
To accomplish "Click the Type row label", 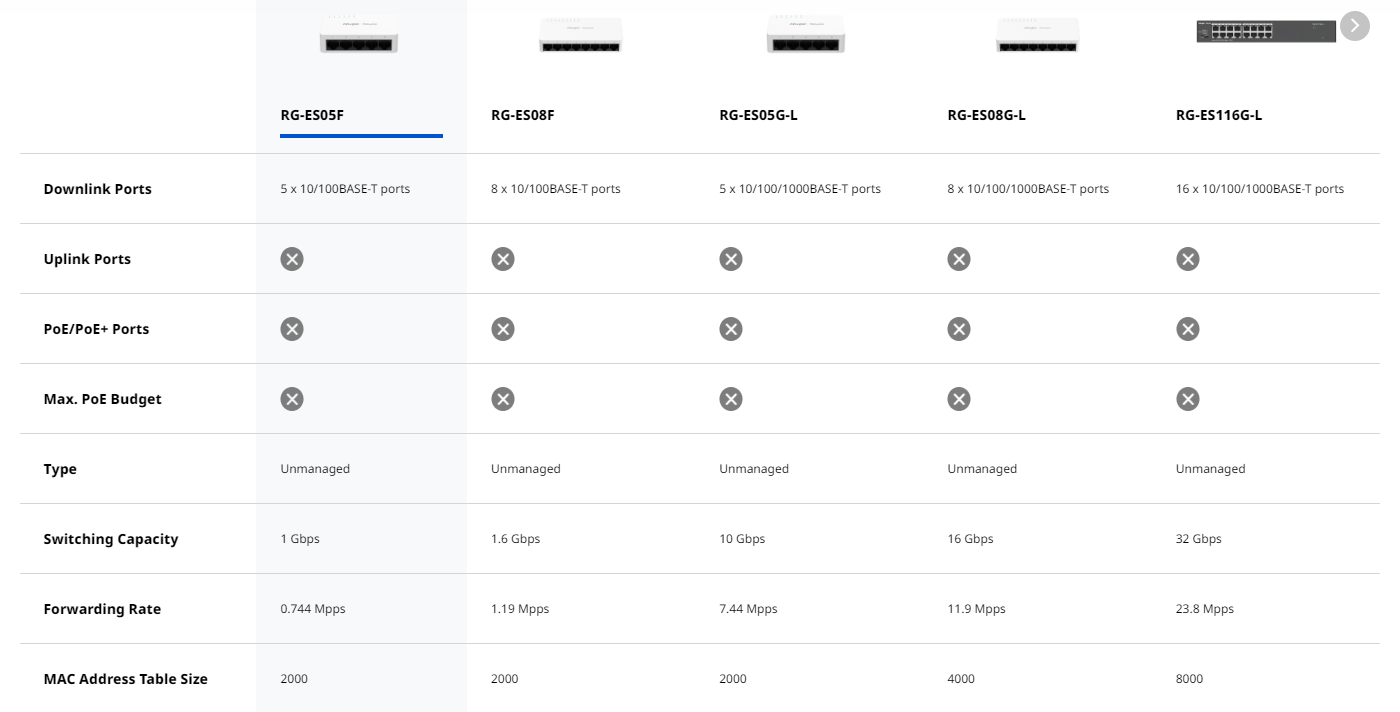I will [60, 469].
